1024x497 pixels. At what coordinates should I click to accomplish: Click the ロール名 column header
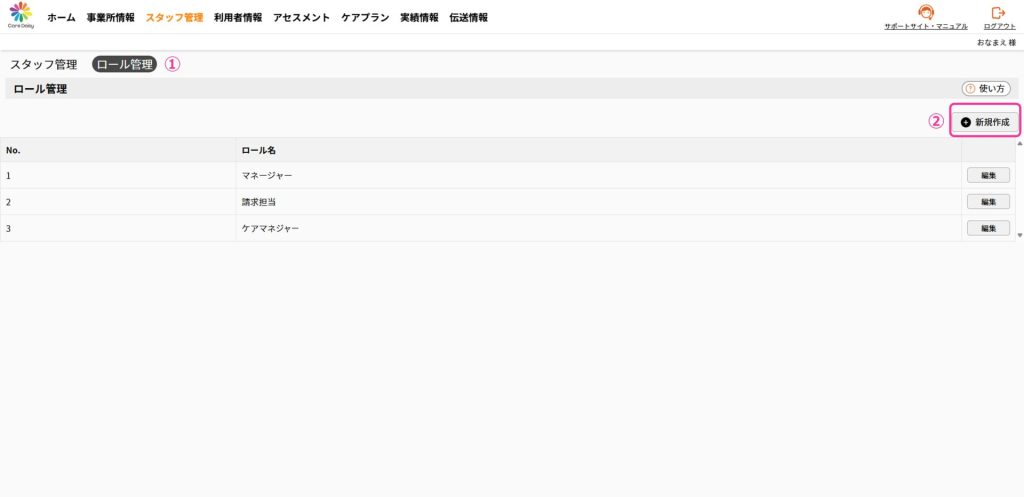(x=259, y=150)
